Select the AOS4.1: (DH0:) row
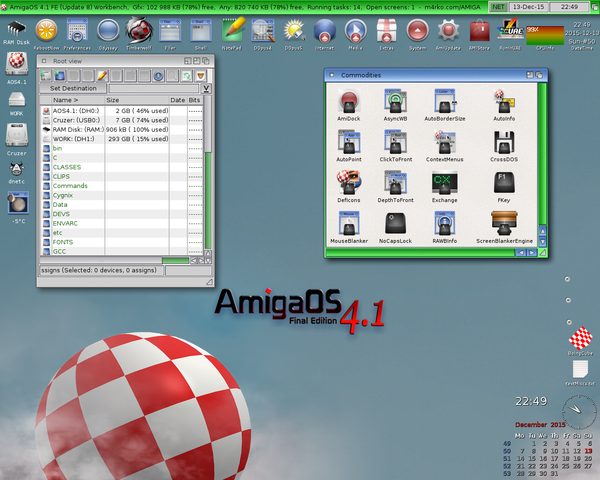The image size is (600, 480). (x=122, y=111)
